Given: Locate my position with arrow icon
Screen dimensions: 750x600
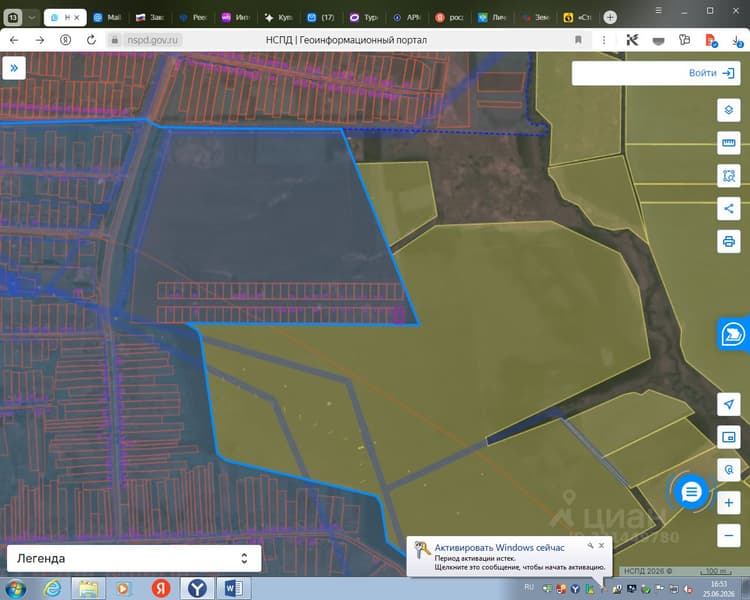Looking at the screenshot, I should pyautogui.click(x=728, y=404).
